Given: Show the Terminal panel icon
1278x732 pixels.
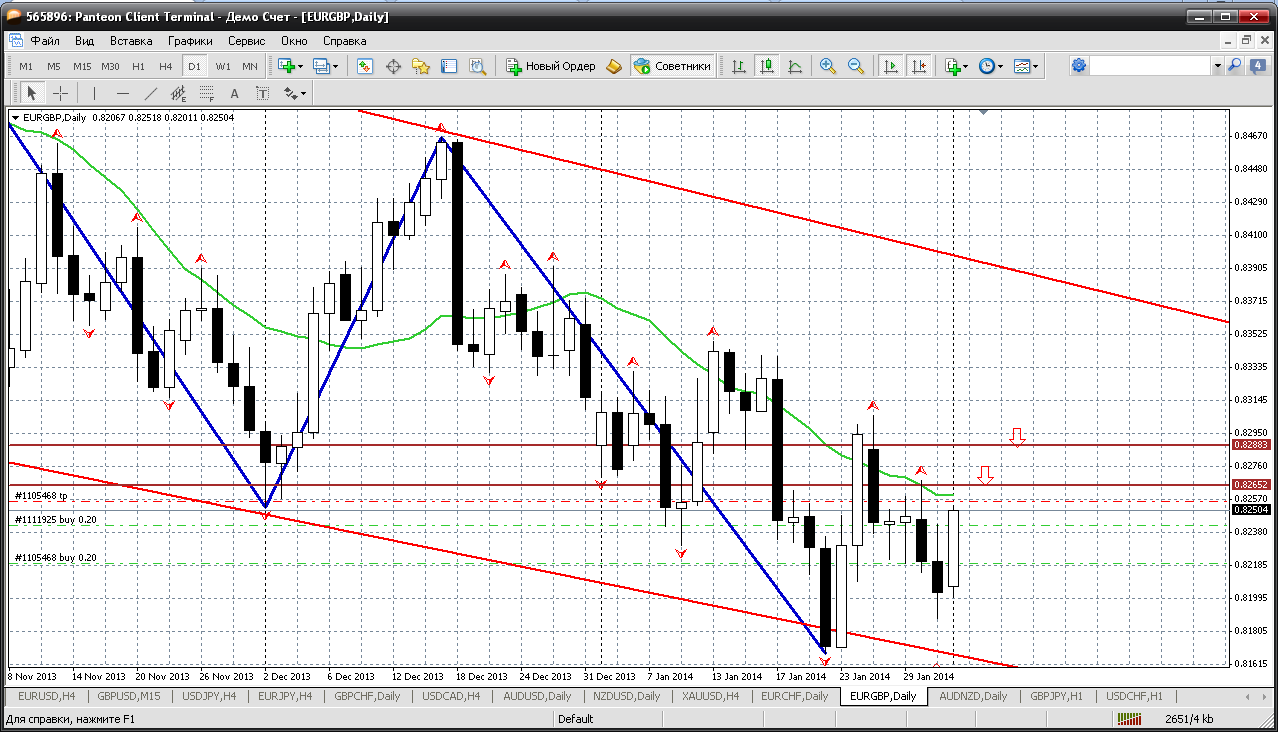Looking at the screenshot, I should click(449, 66).
